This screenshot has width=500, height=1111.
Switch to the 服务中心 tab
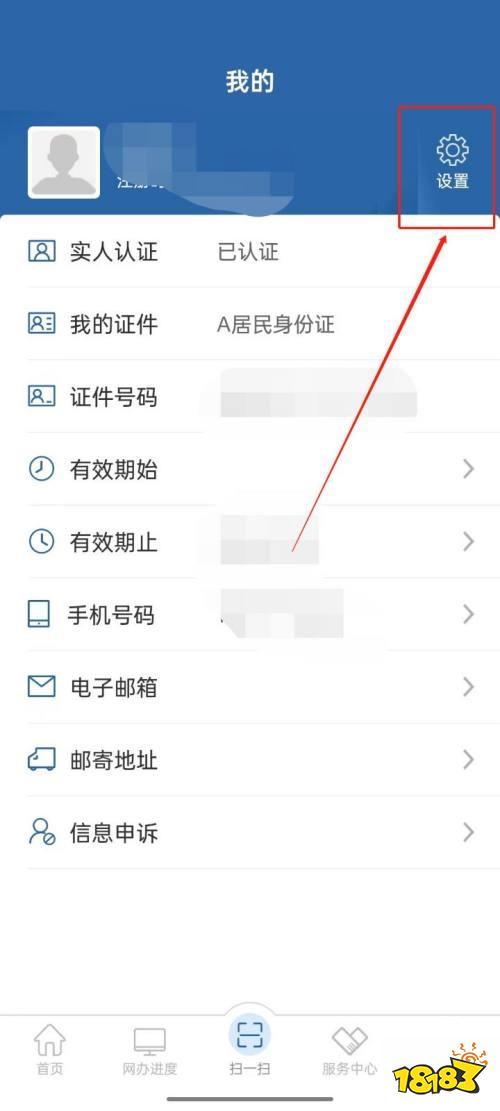tap(349, 1049)
